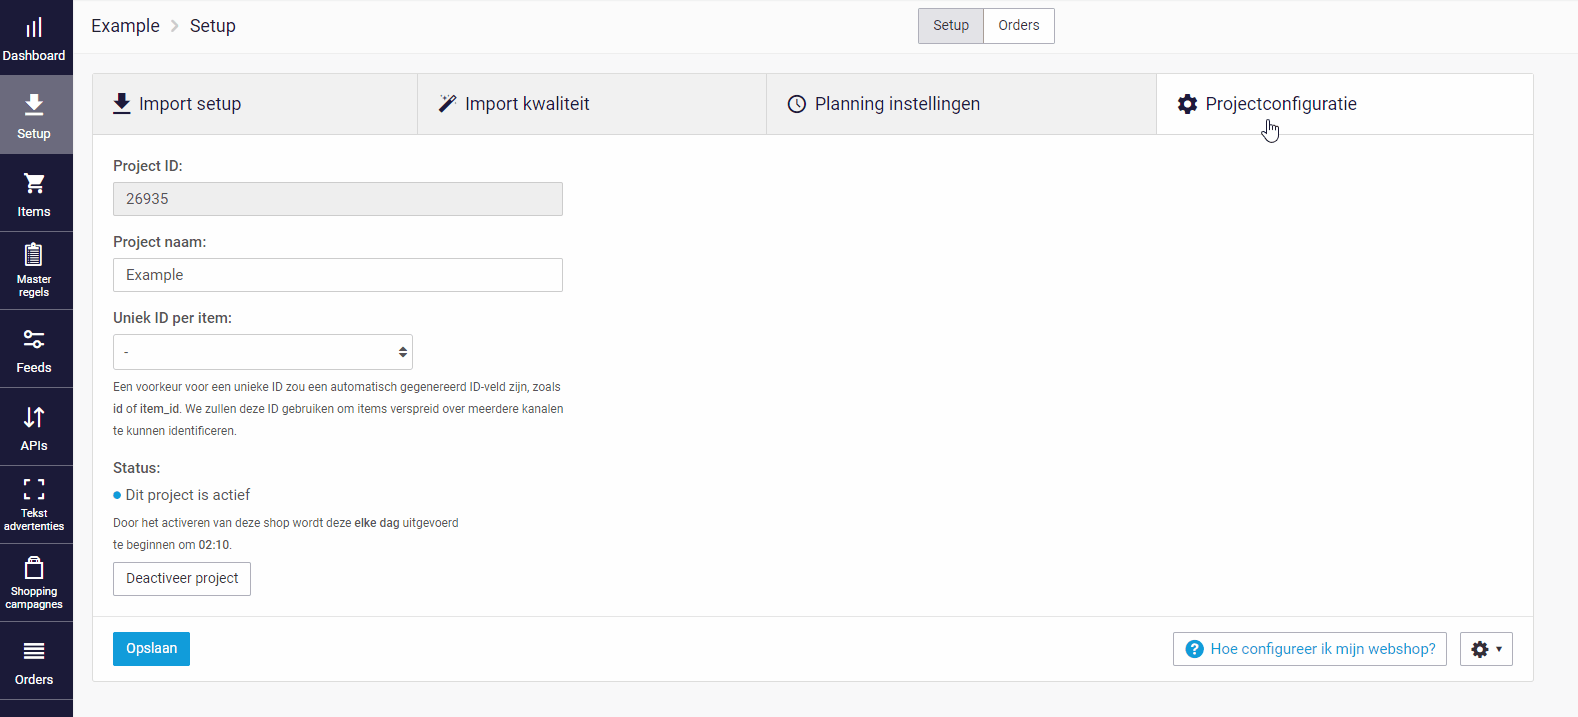Screen dimensions: 1578x717
Task: Open Master regels clipboard icon
Action: [33, 254]
